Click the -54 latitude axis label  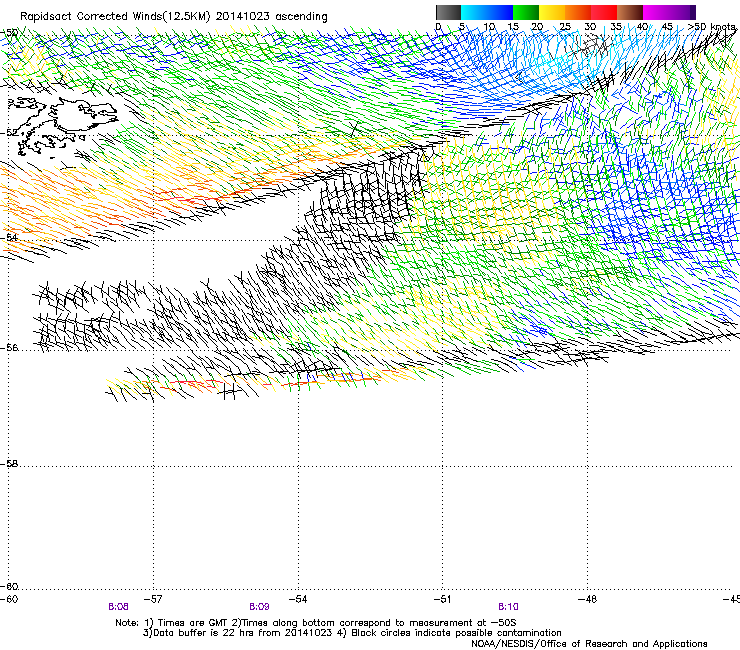[9, 237]
